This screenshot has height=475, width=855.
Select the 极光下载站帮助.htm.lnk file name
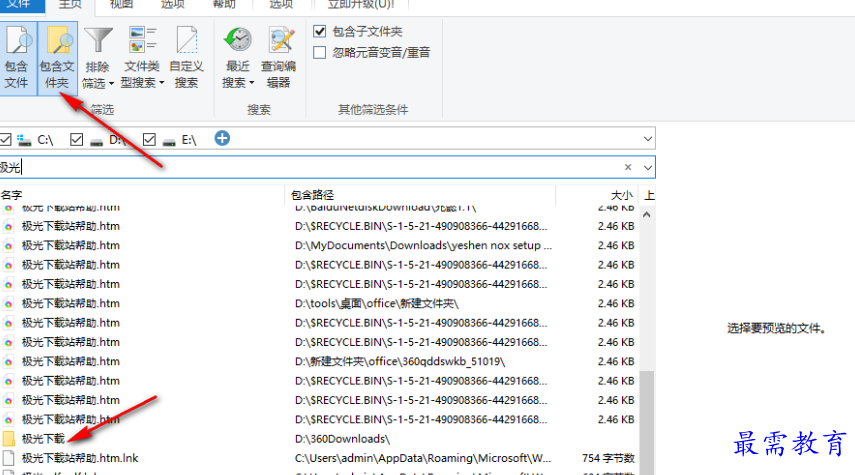coord(80,458)
